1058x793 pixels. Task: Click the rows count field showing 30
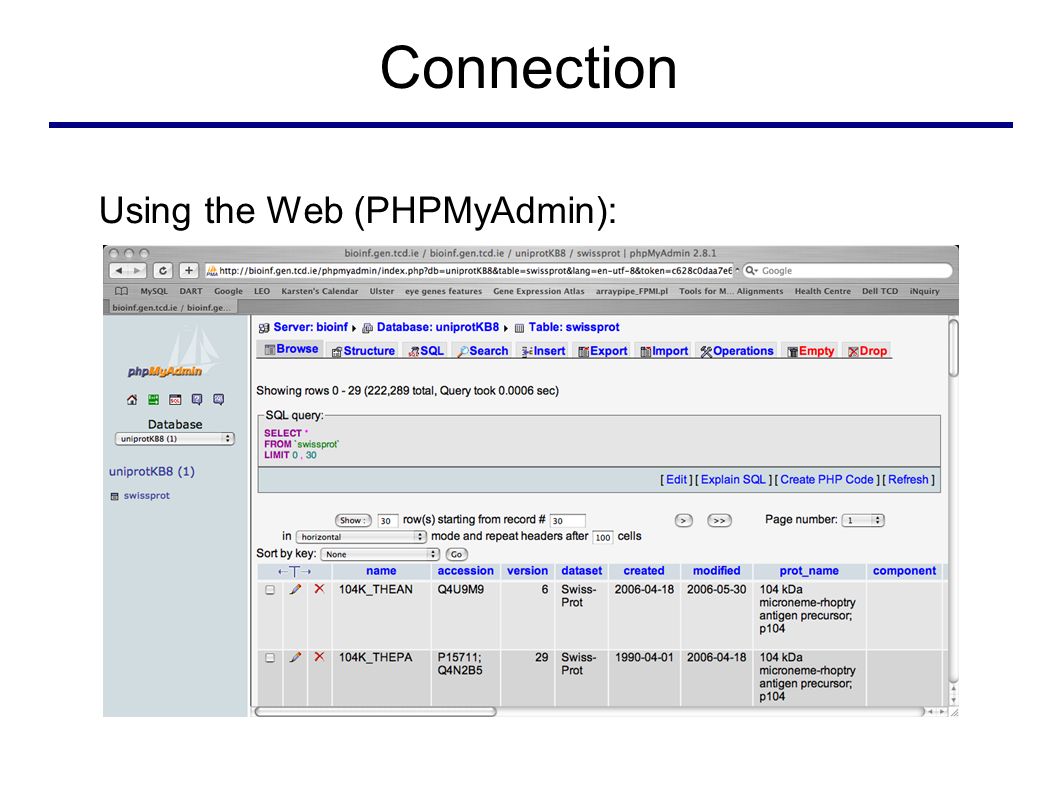point(387,520)
